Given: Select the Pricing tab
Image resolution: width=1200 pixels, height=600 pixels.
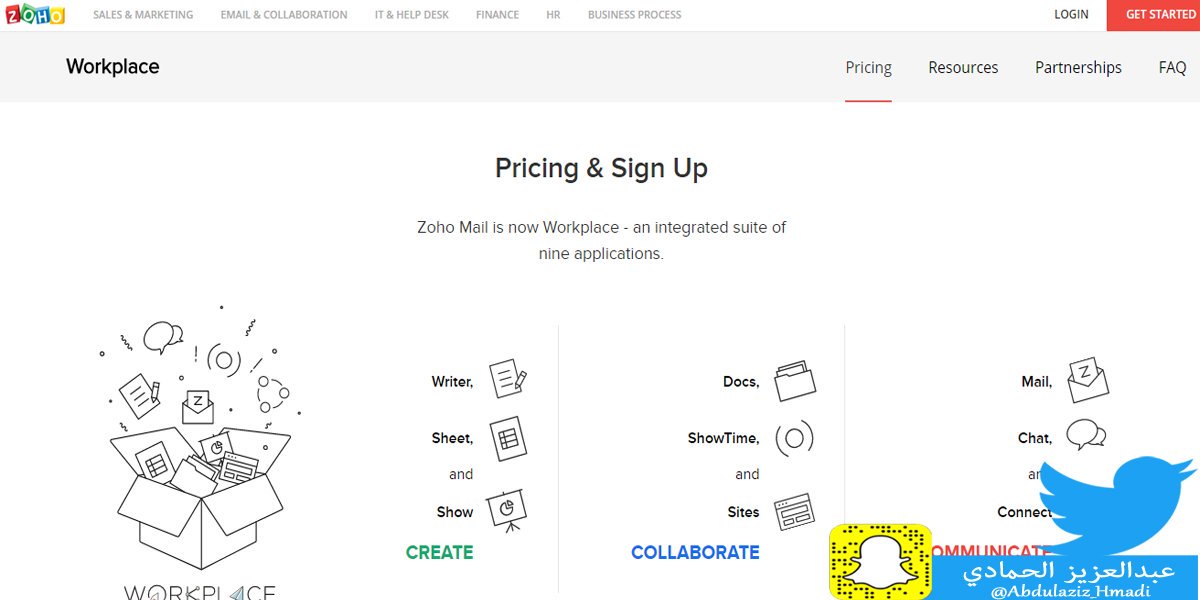Looking at the screenshot, I should [x=868, y=68].
